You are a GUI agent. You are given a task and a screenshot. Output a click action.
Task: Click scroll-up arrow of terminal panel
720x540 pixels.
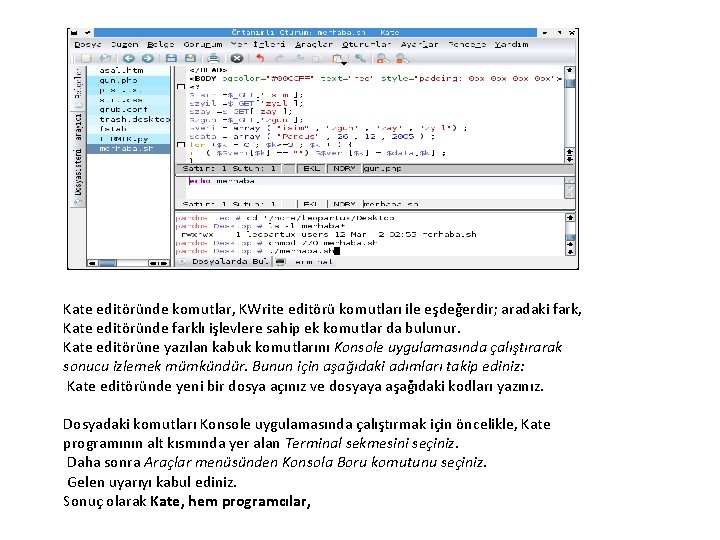pos(570,217)
